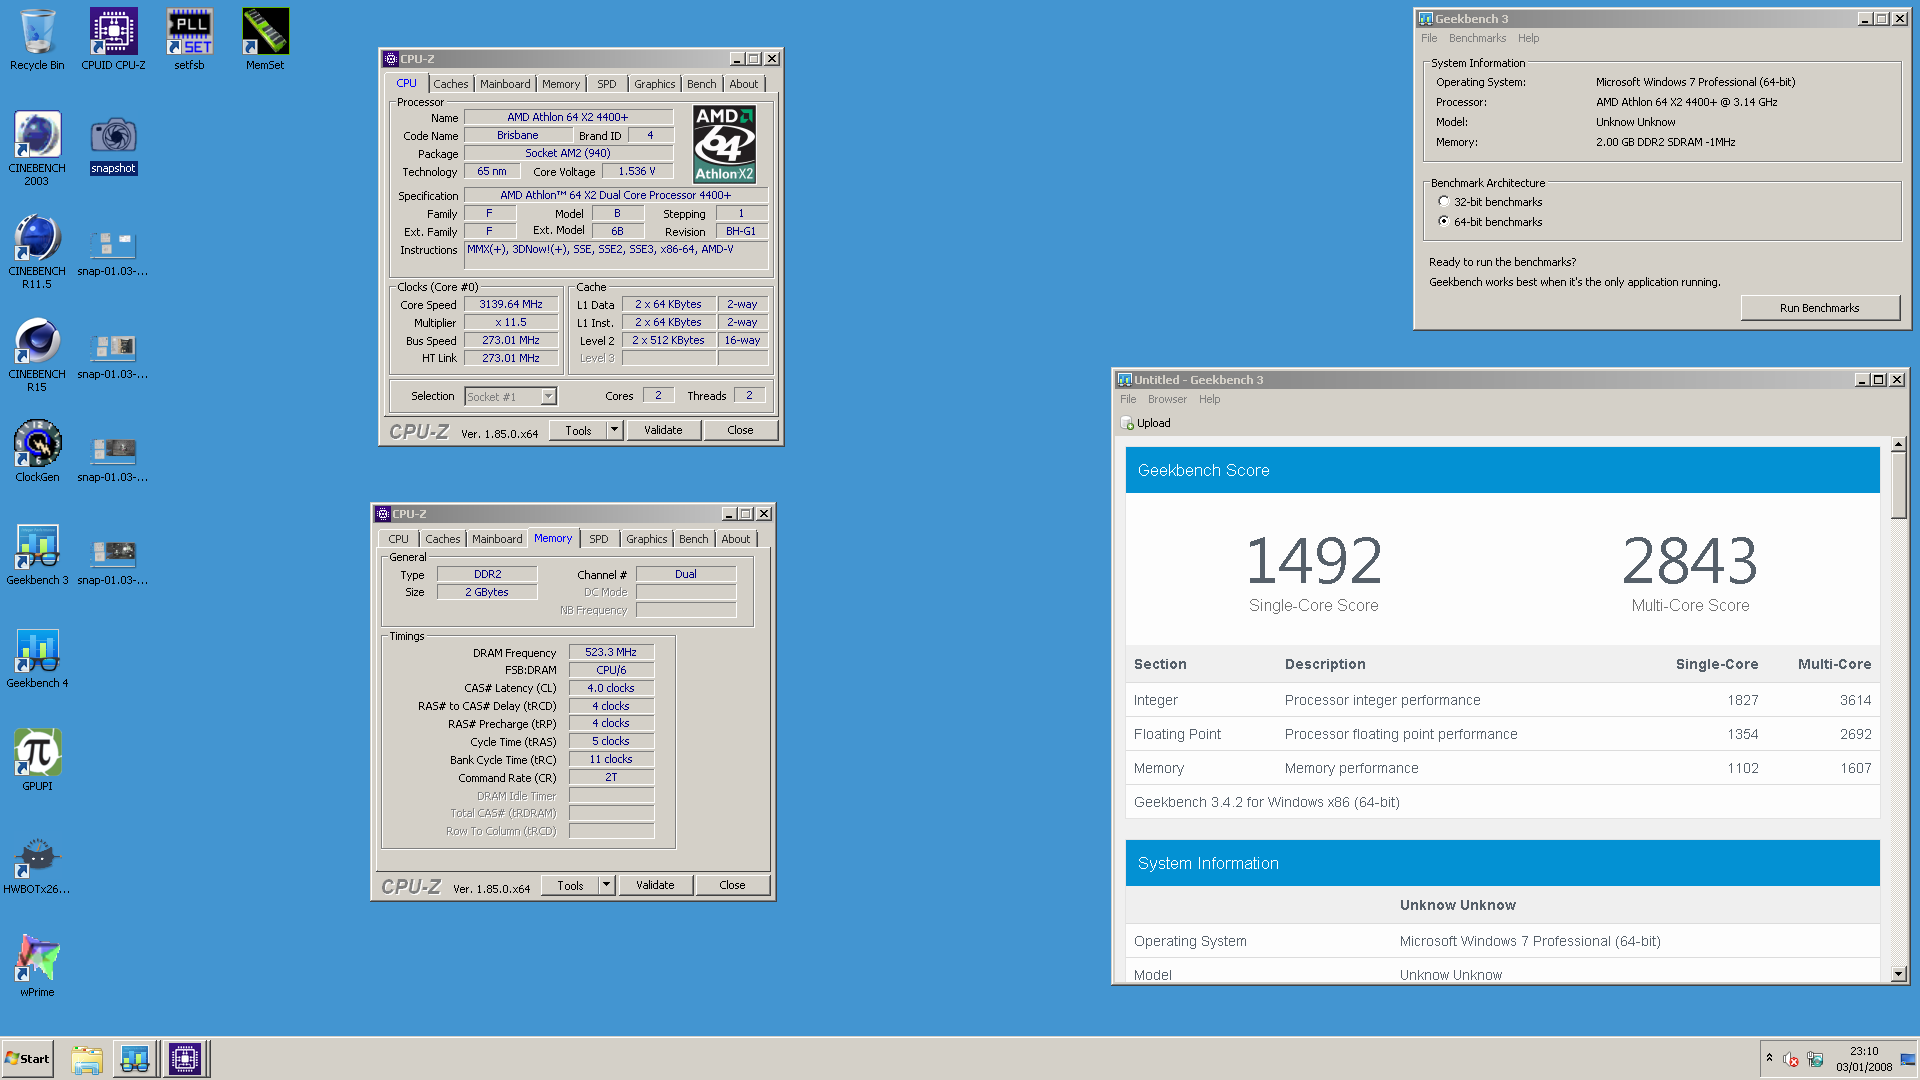Open About tab in top CPU-Z window
The image size is (1920, 1080).
(x=743, y=84)
